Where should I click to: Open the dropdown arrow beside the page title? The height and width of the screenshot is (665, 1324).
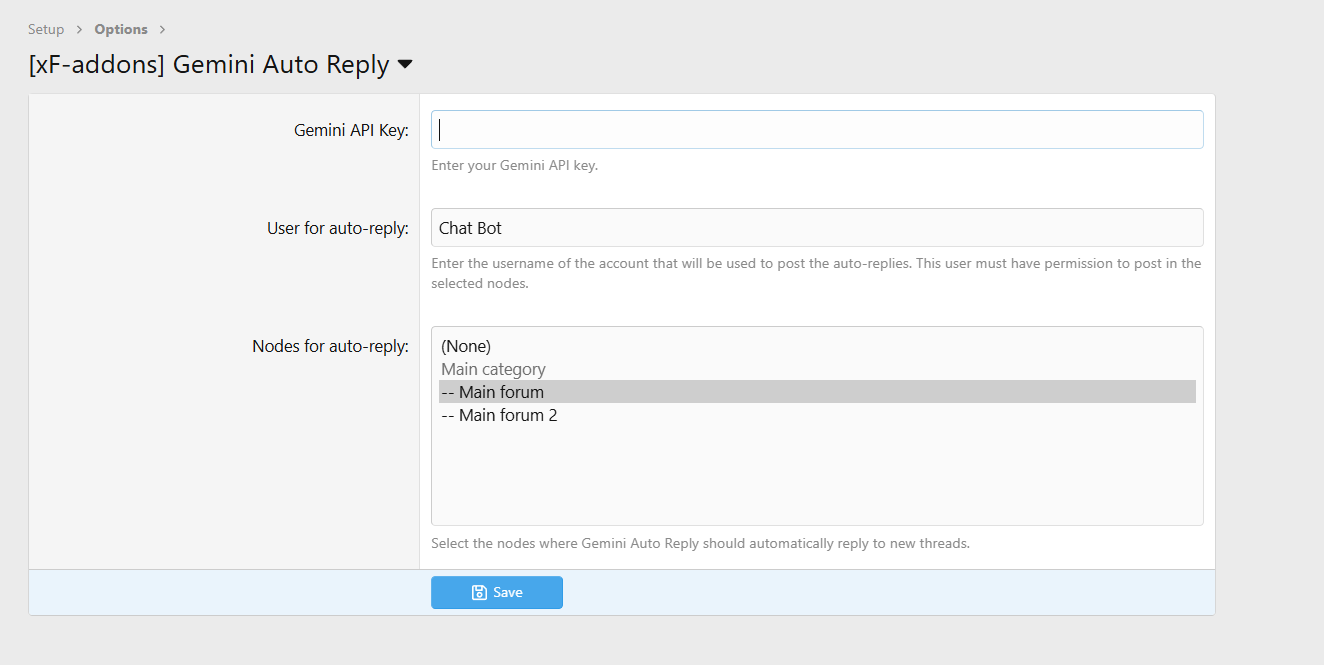[x=405, y=64]
